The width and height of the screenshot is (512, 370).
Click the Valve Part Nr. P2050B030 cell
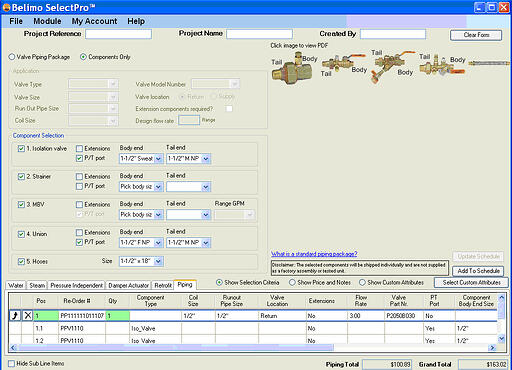tap(403, 316)
